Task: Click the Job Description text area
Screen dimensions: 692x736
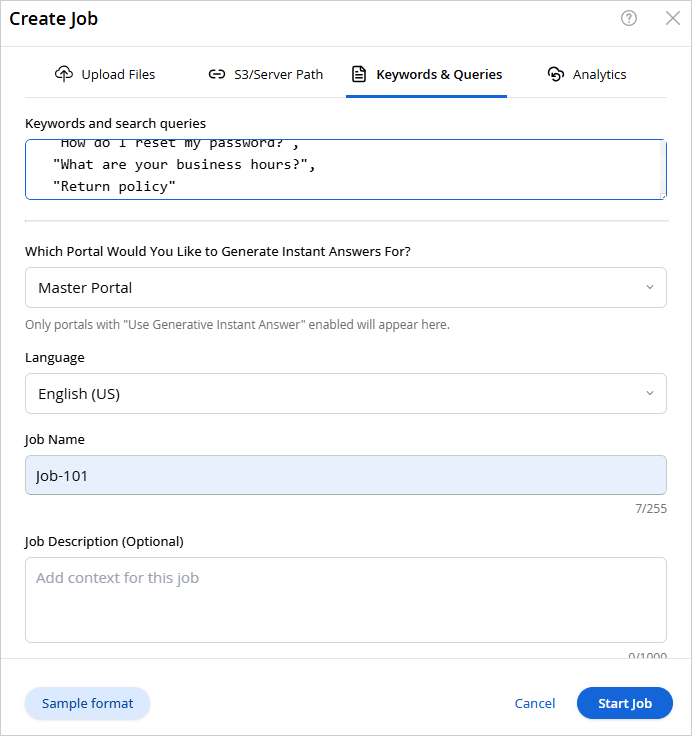Action: tap(346, 600)
